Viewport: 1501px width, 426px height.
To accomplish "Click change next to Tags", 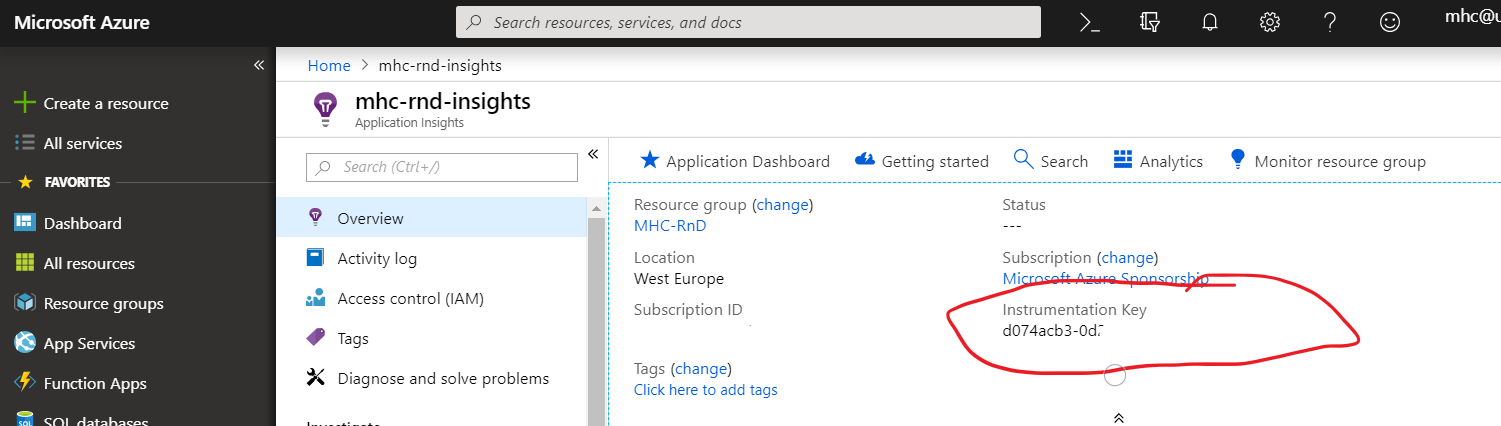I will (701, 368).
